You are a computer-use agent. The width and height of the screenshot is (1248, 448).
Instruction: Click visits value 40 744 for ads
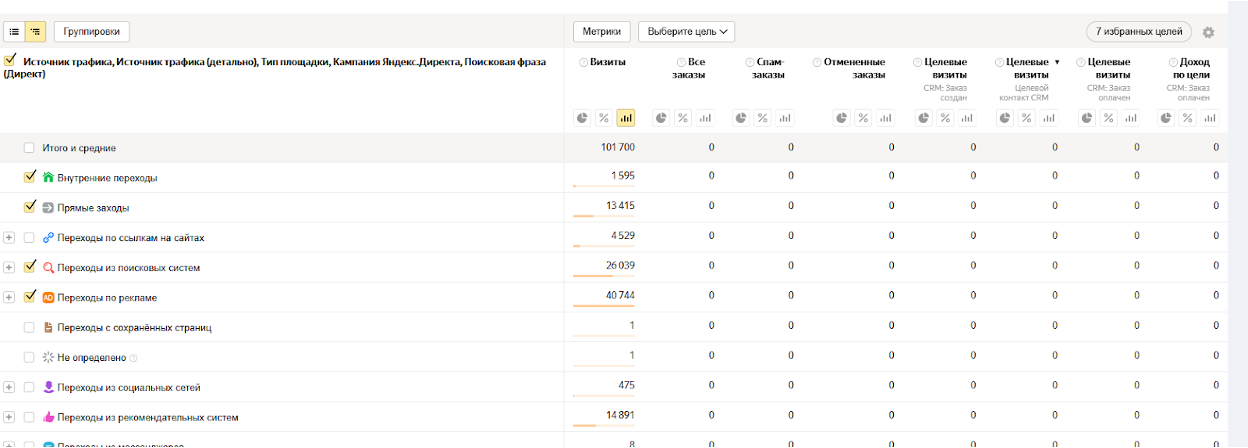tap(620, 298)
